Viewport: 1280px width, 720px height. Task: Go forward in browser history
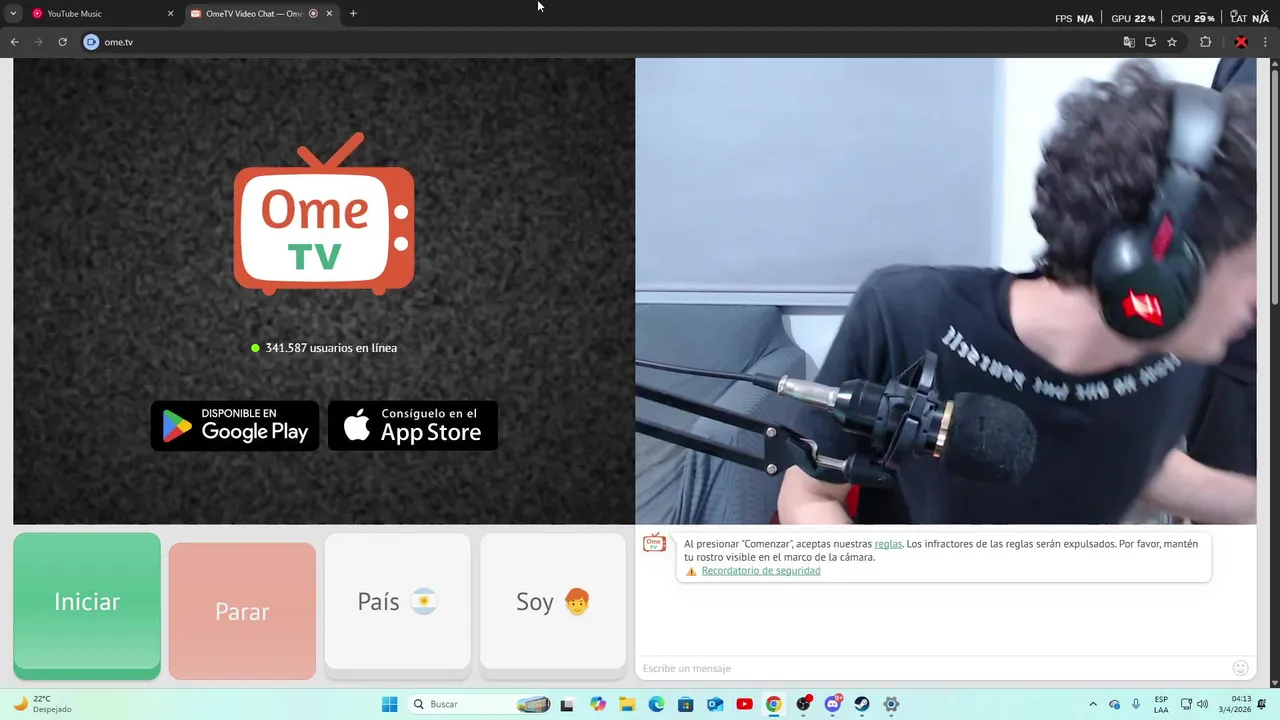(39, 42)
